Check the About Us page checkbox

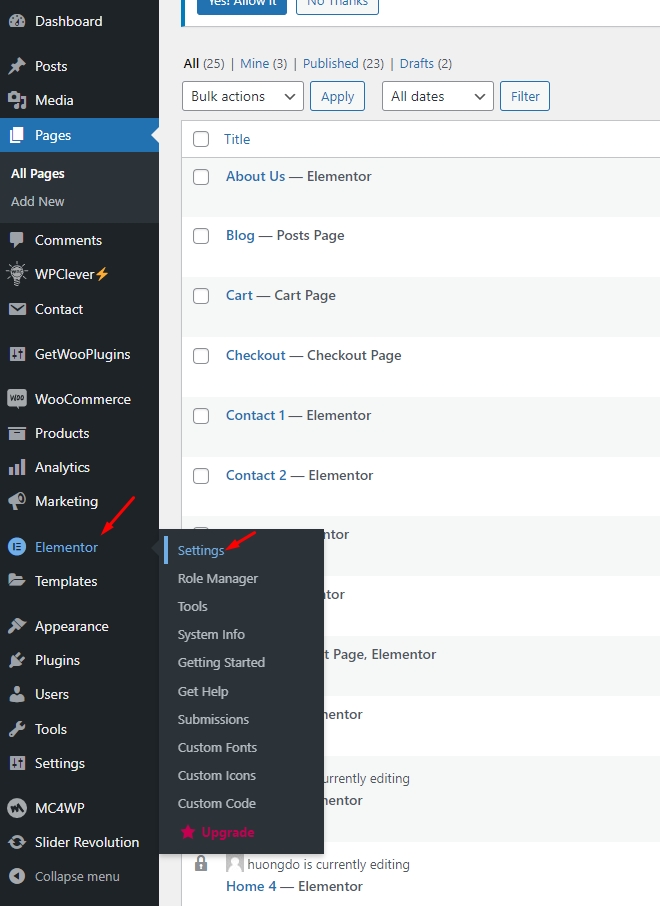point(201,177)
